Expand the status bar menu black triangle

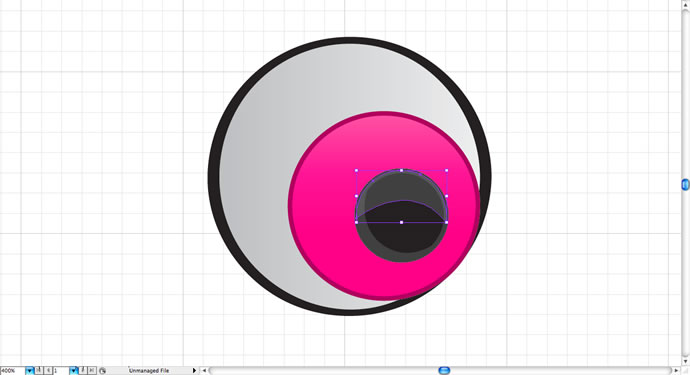(194, 371)
